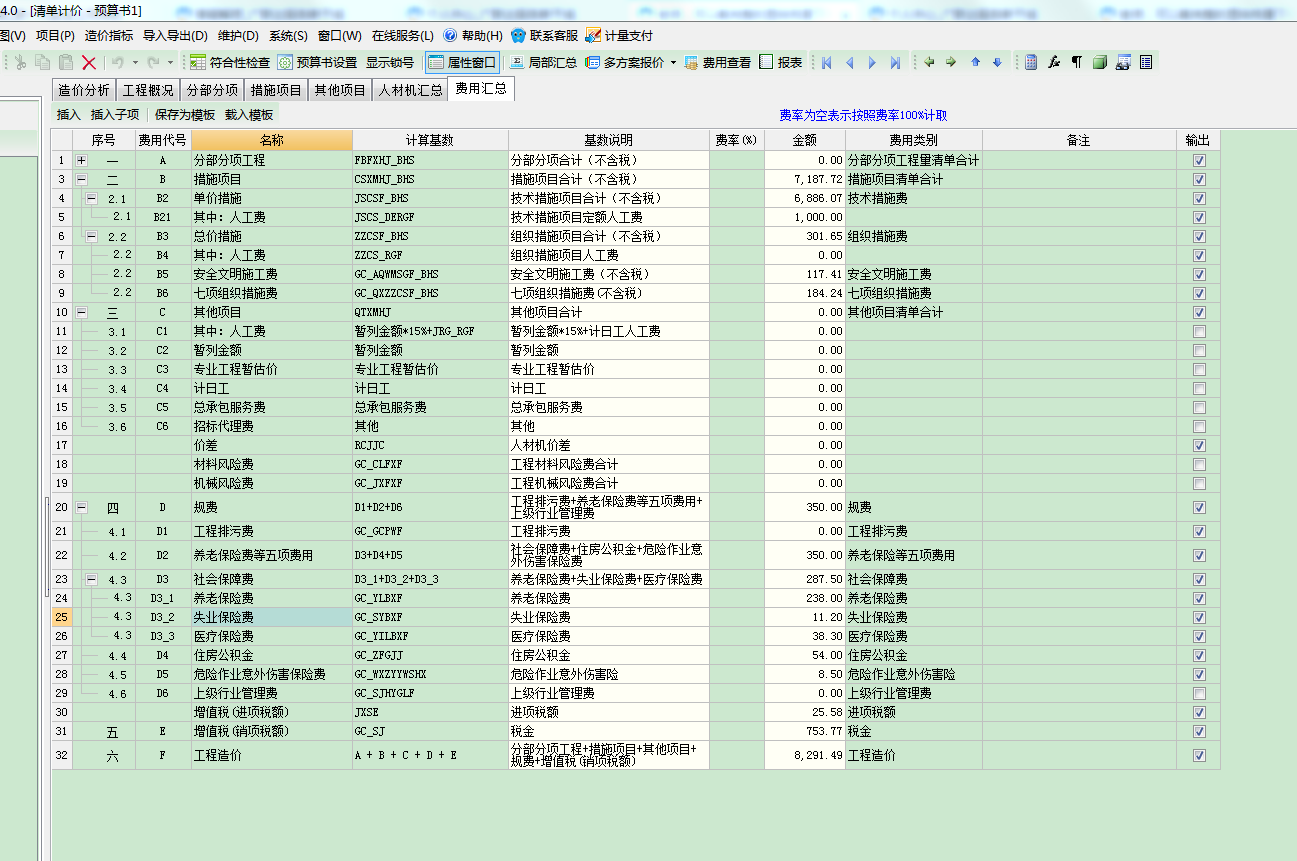Select 金额 cell 8,291.49 of 工程造价
Image resolution: width=1297 pixels, height=861 pixels.
click(805, 755)
